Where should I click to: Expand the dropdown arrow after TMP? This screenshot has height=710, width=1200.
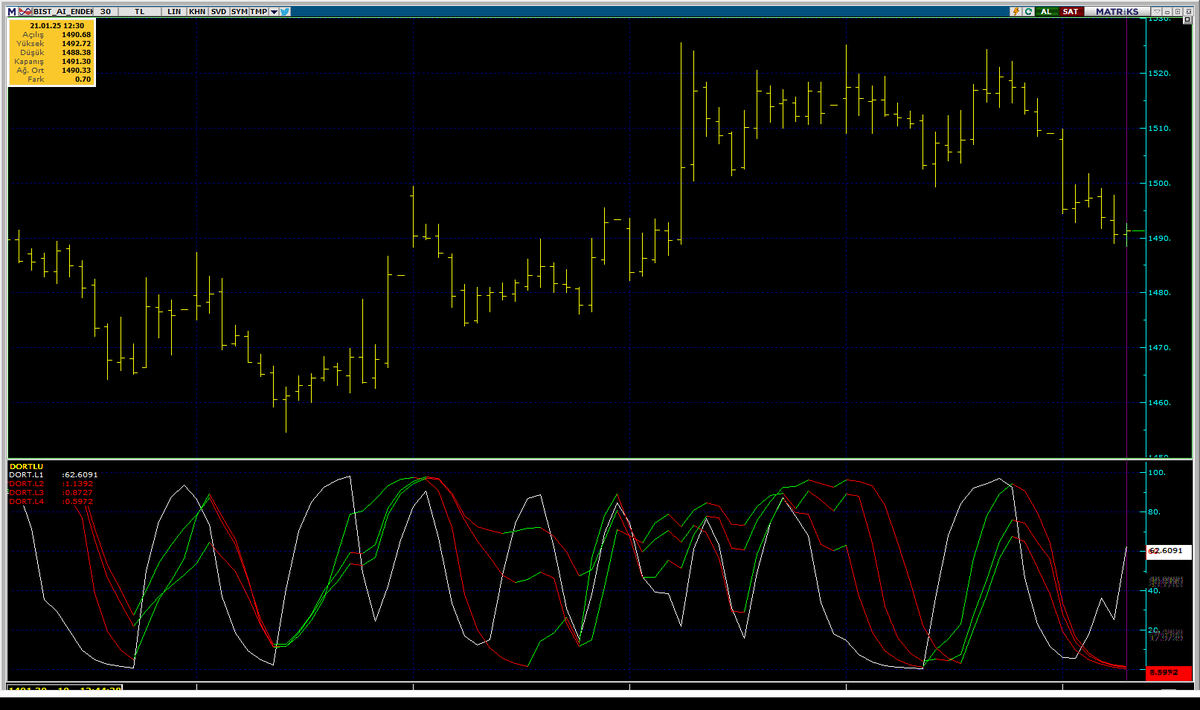tap(274, 11)
